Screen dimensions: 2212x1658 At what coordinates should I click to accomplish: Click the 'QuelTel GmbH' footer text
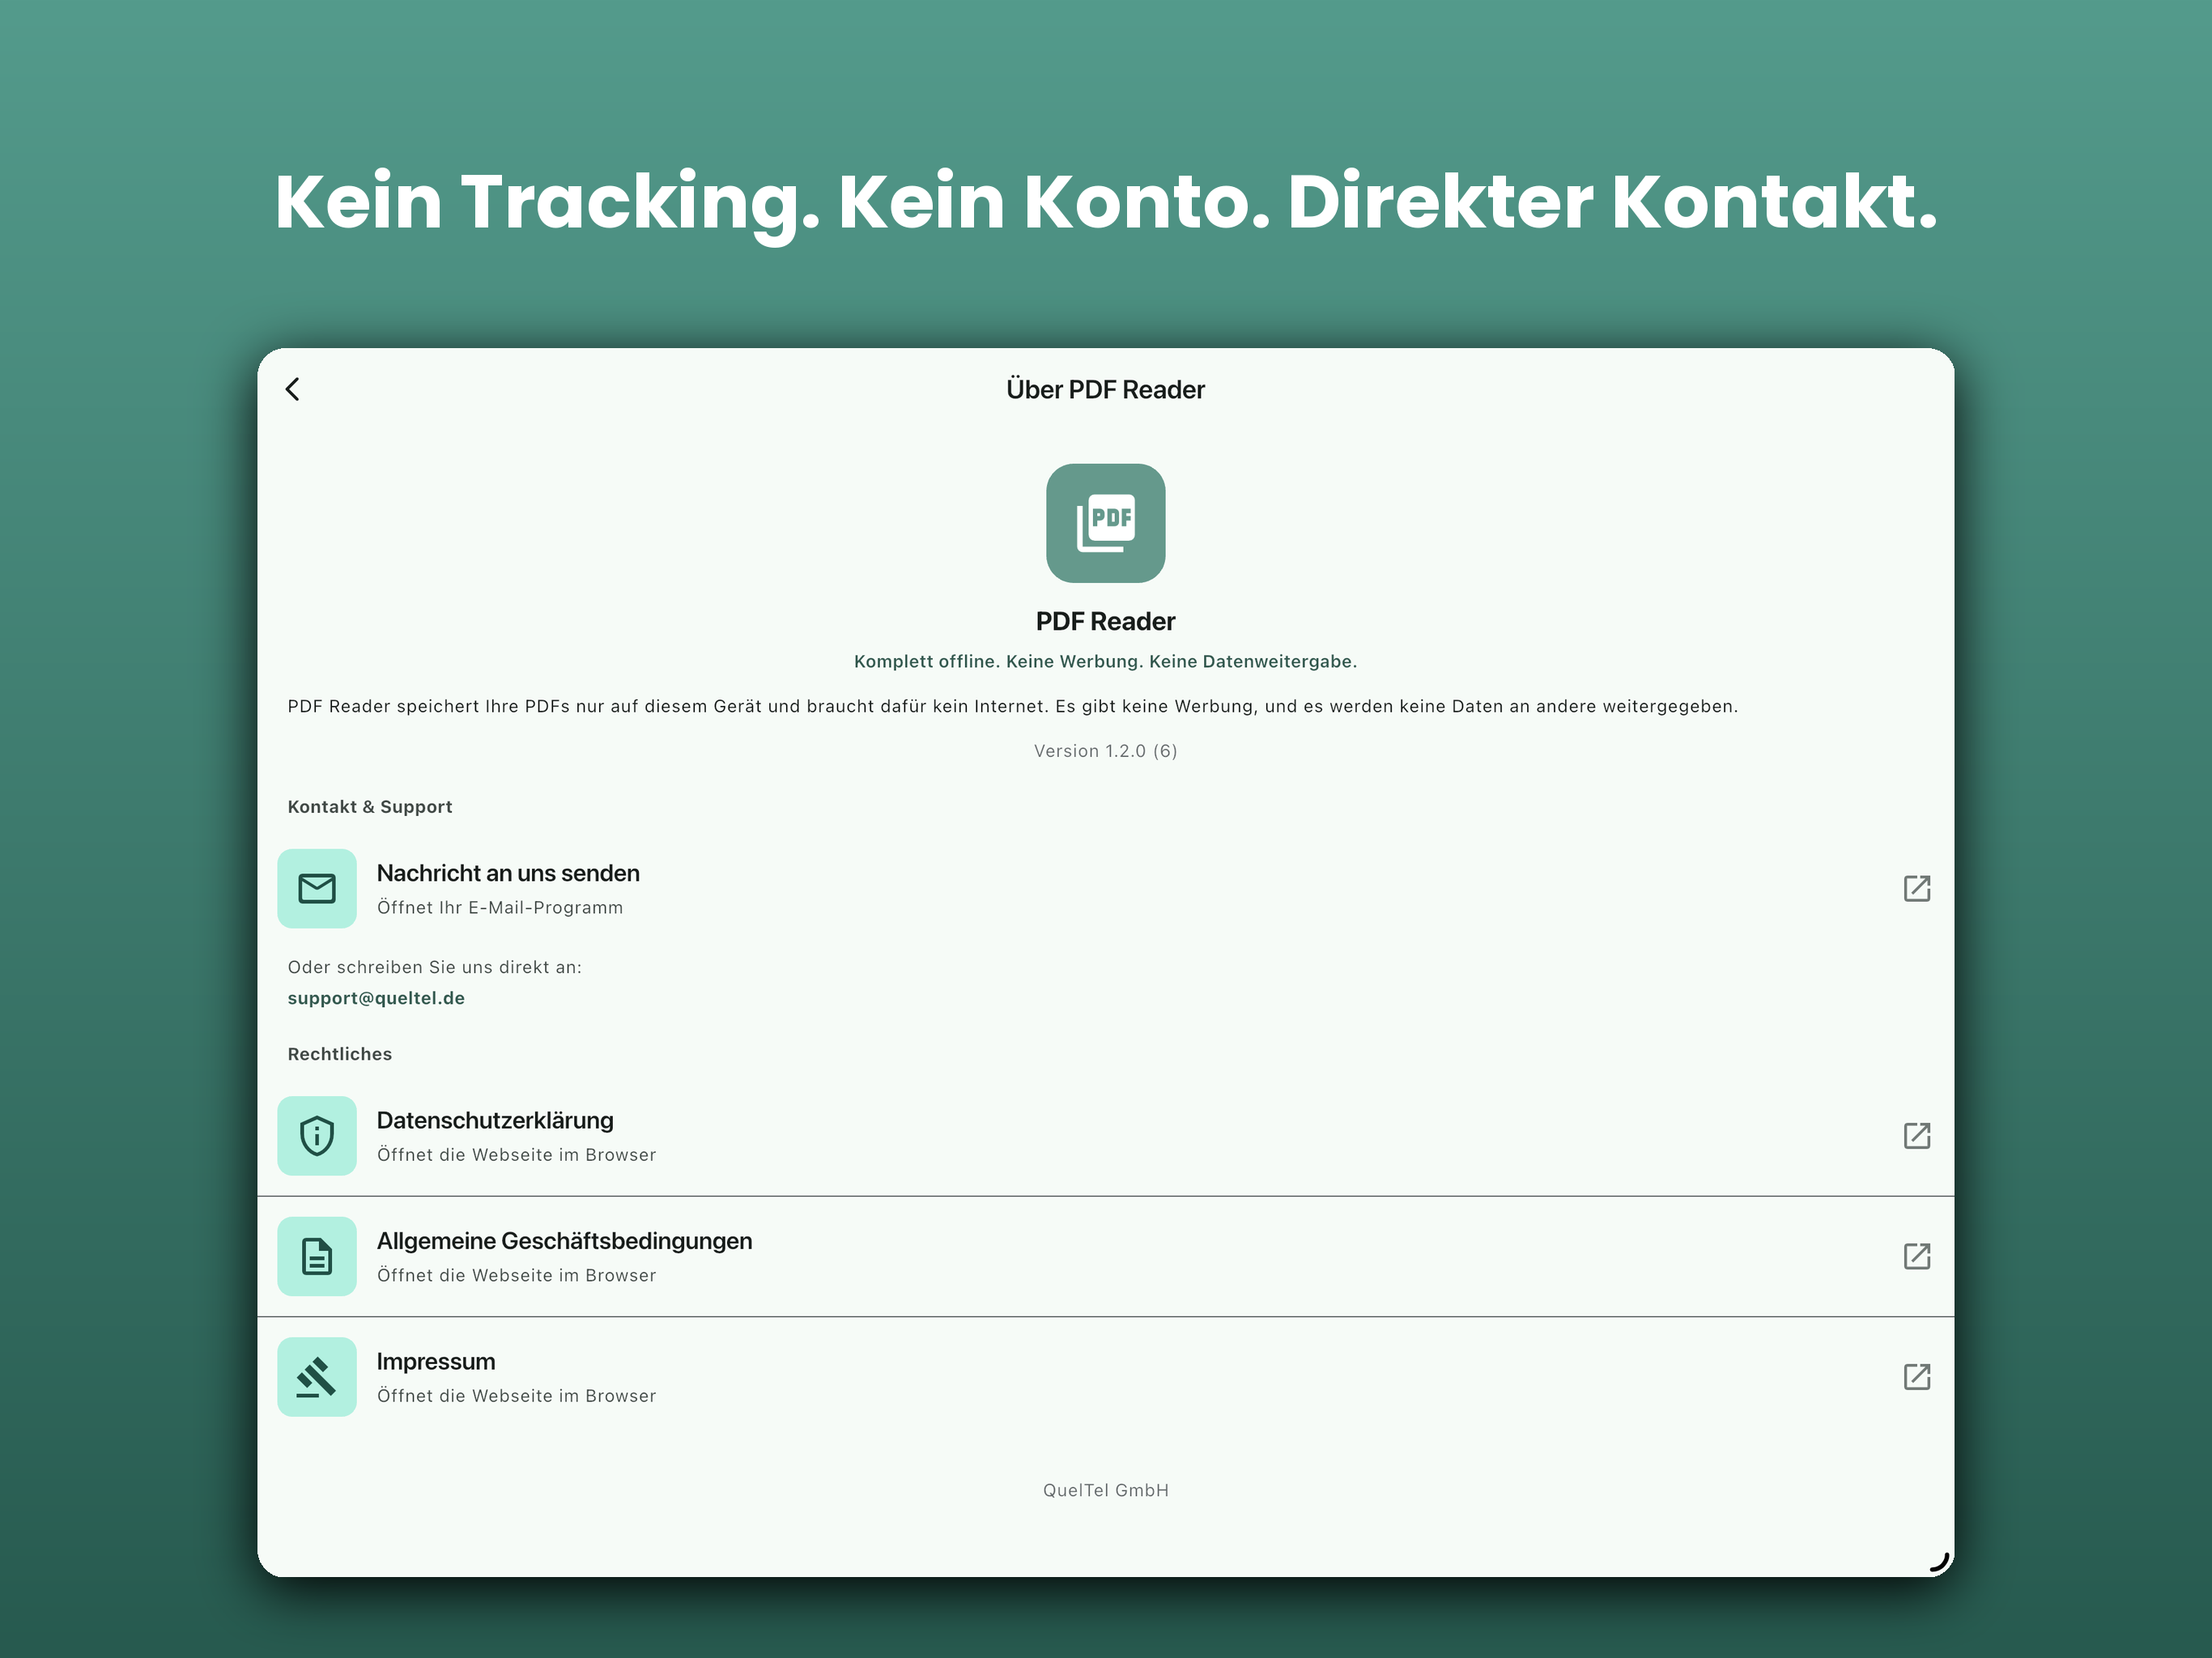click(1105, 1490)
